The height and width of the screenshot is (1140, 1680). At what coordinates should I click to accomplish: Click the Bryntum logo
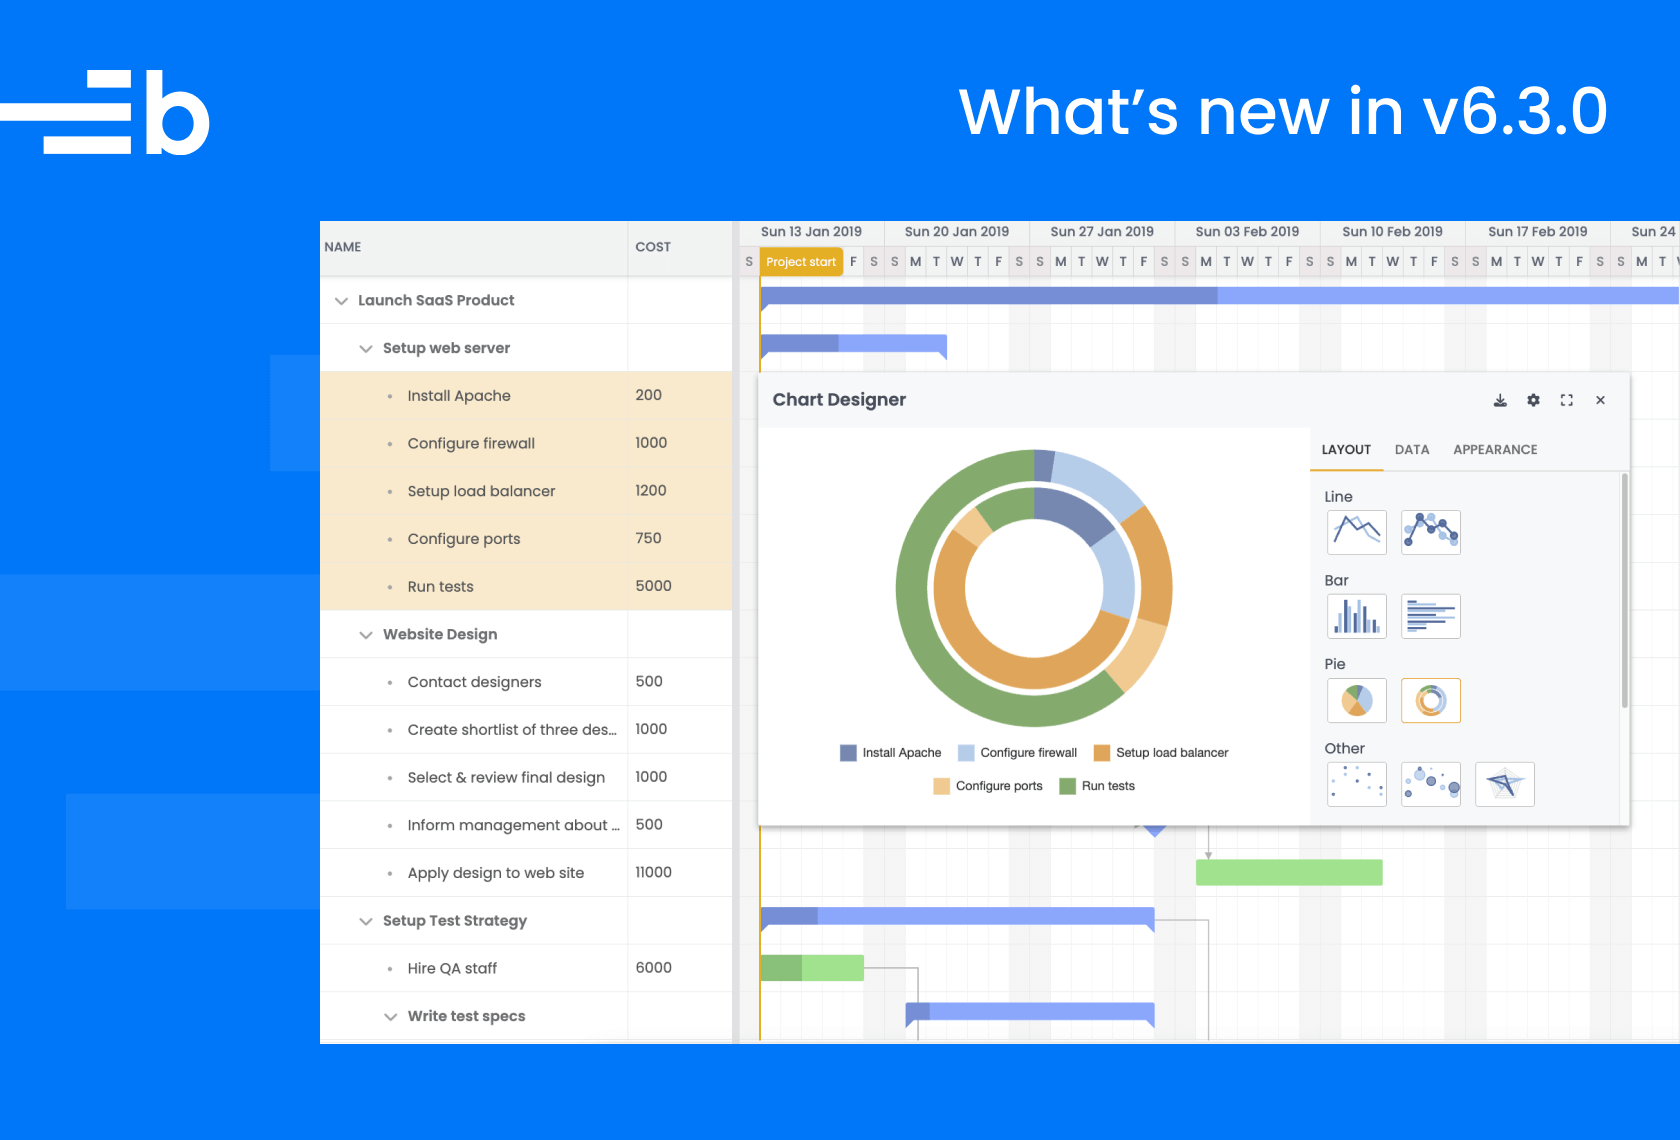click(x=105, y=112)
